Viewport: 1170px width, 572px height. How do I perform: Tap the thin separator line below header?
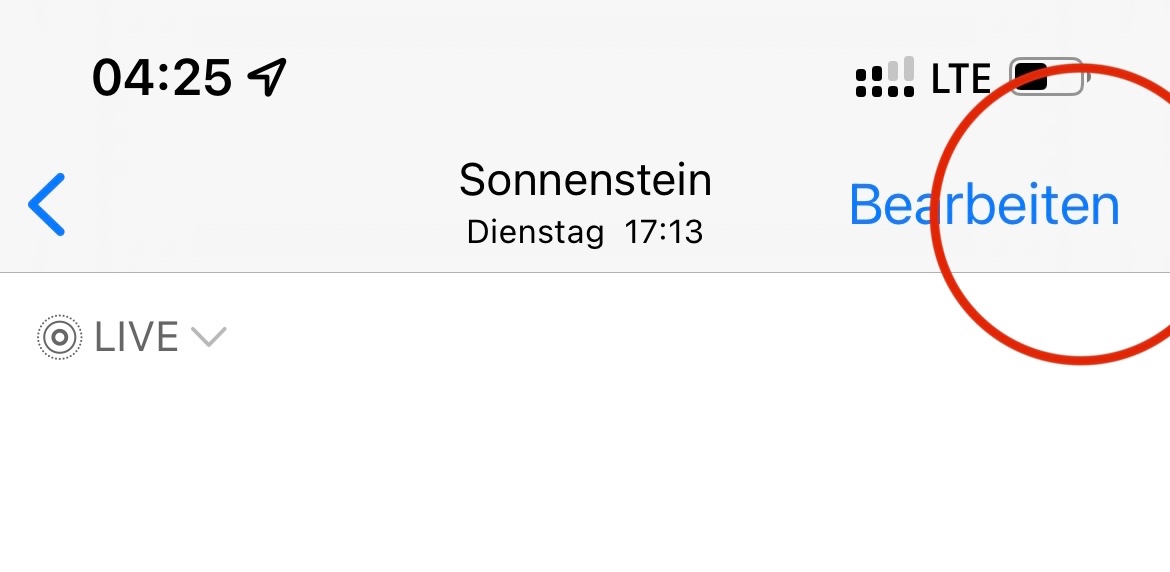pyautogui.click(x=500, y=272)
